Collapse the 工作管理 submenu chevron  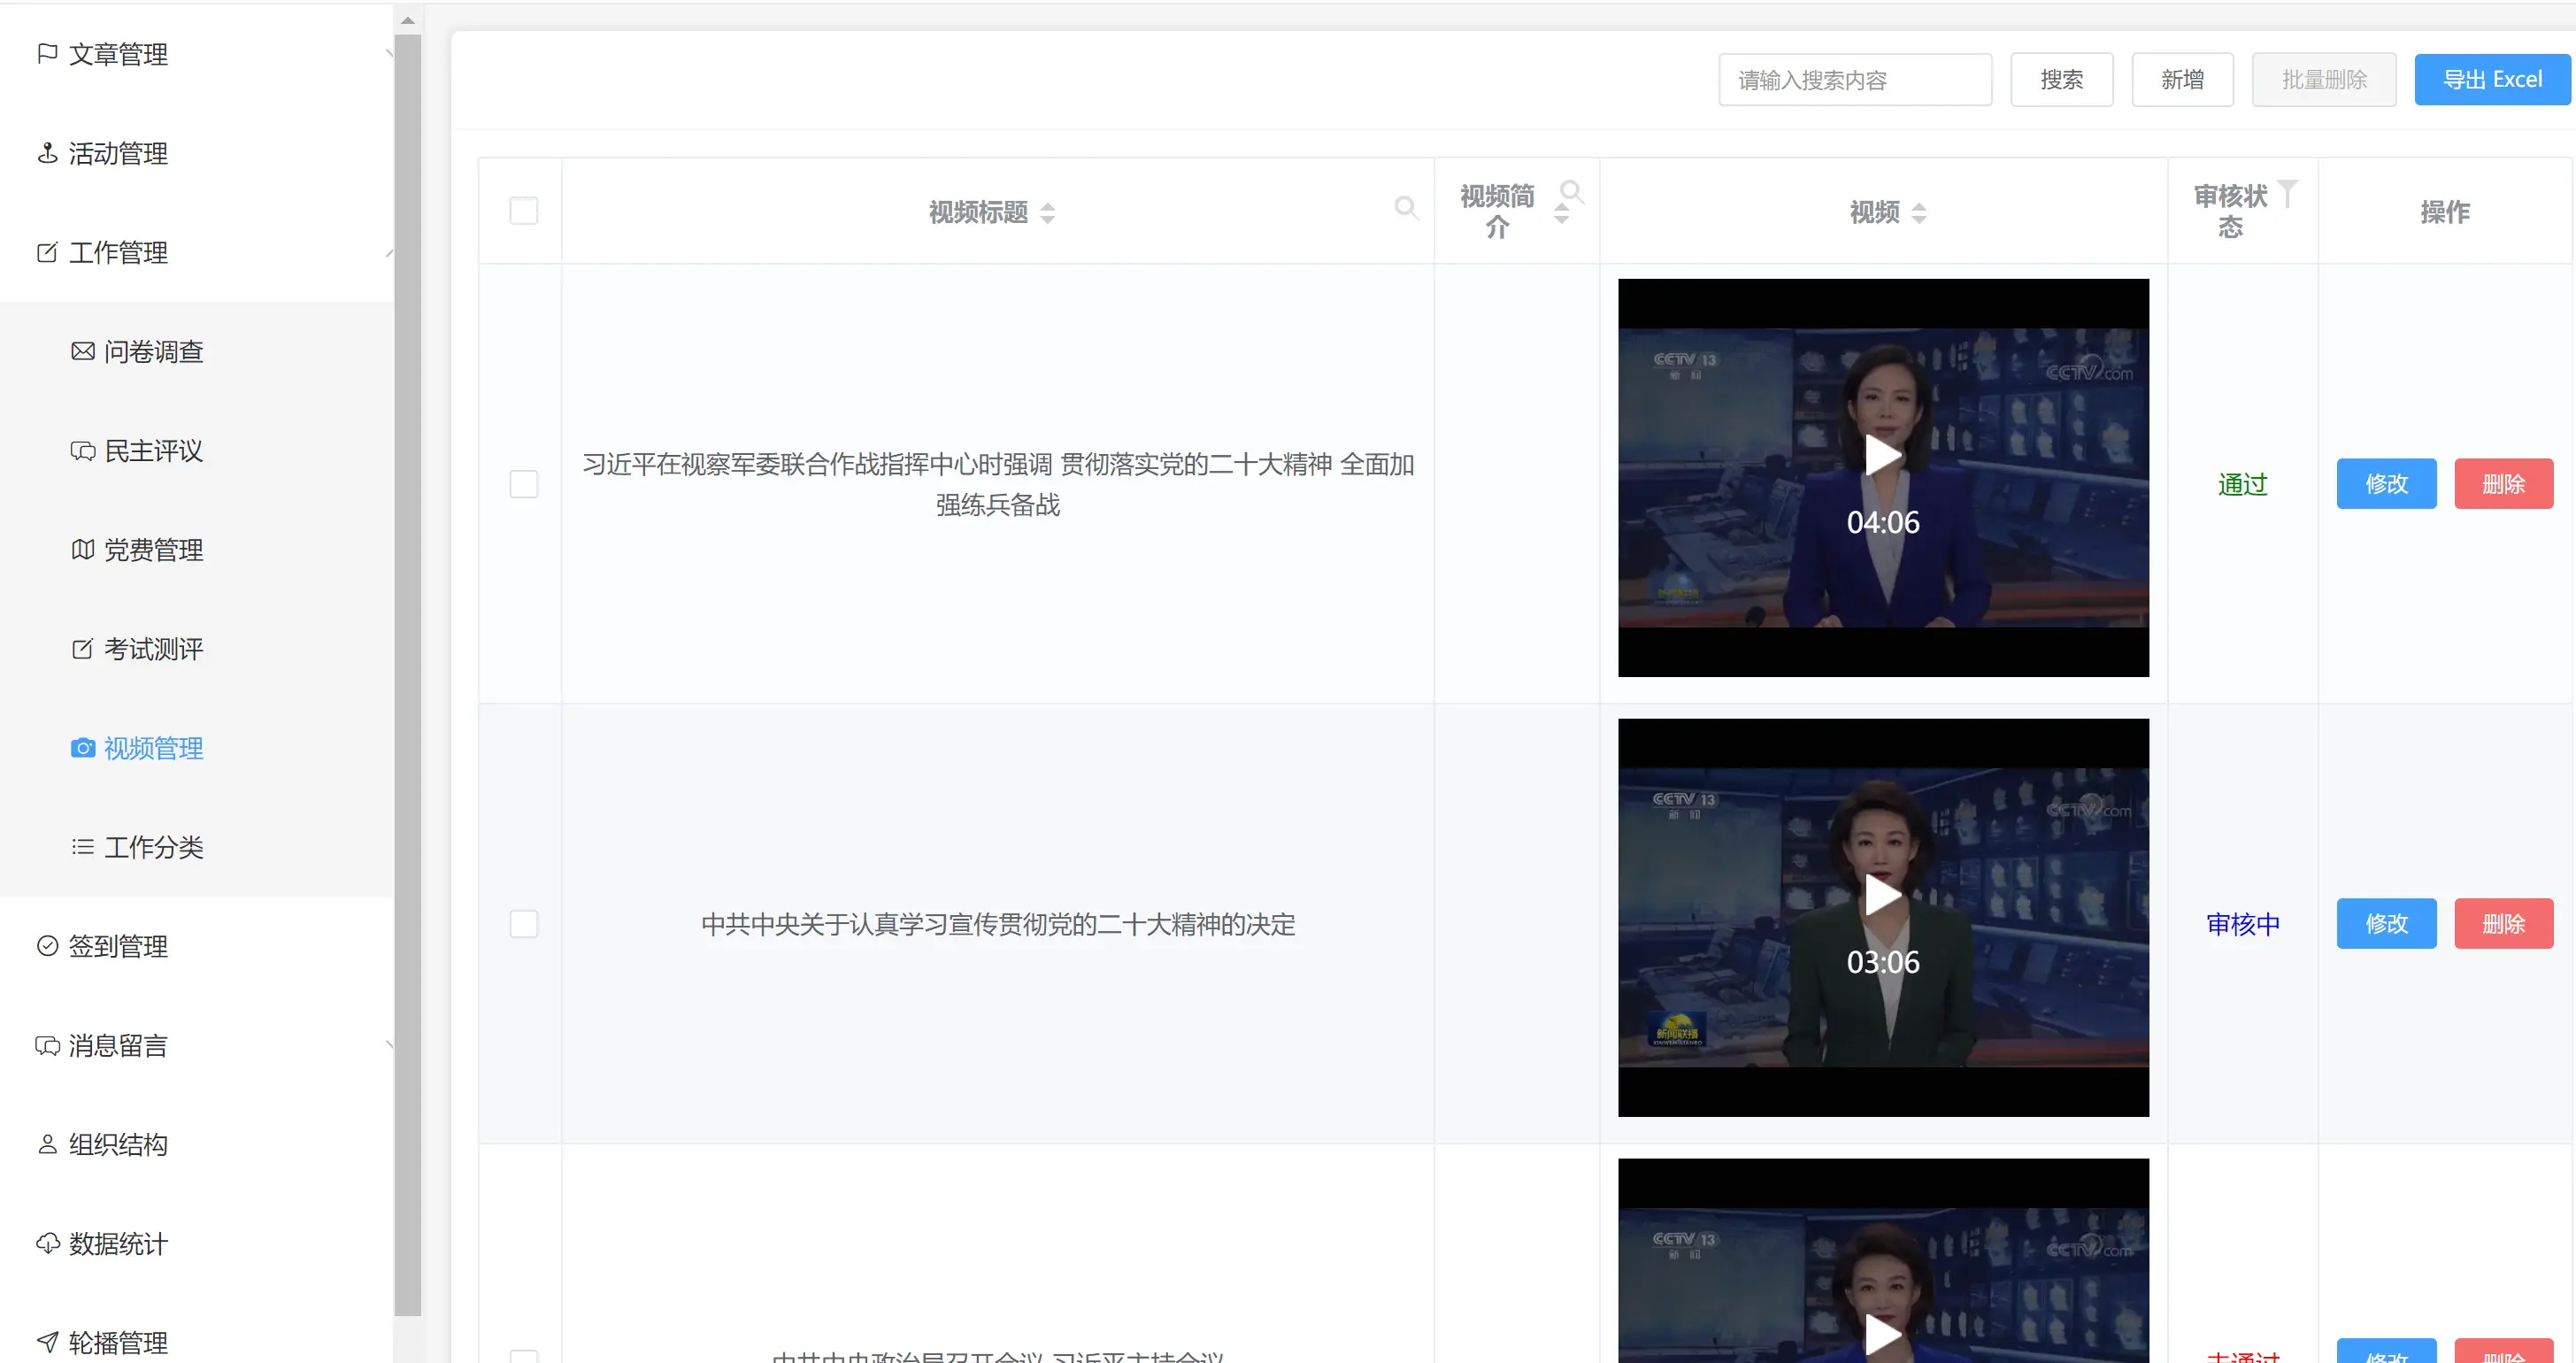(x=389, y=252)
